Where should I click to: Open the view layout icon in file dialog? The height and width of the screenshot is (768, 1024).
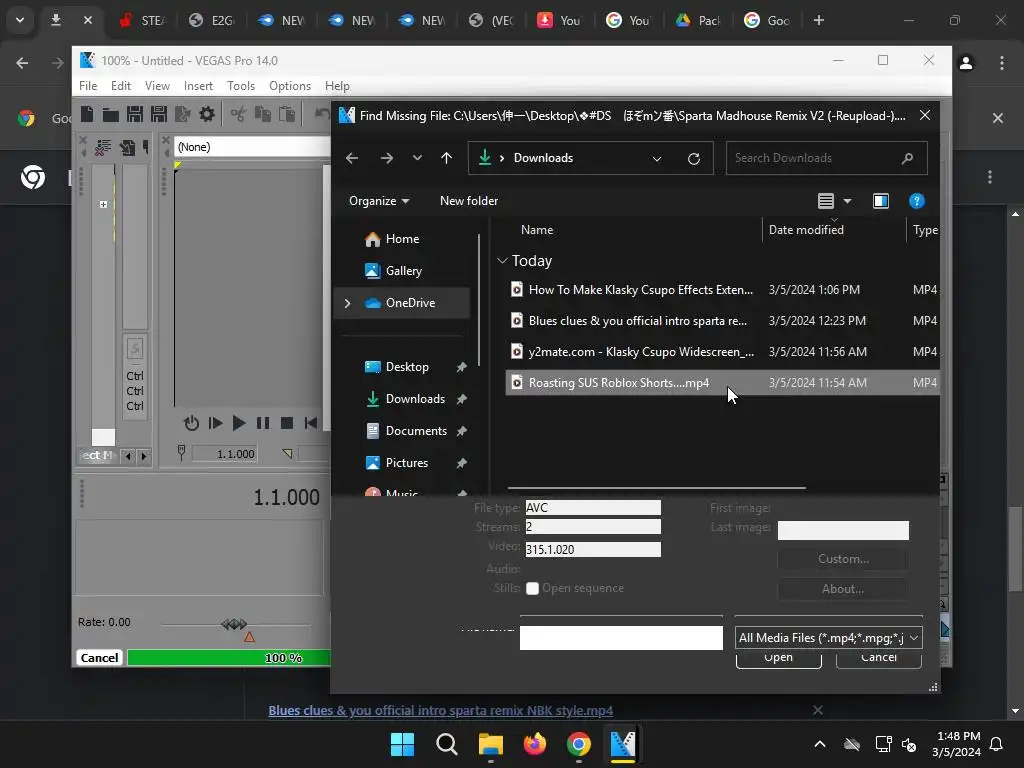click(x=826, y=201)
